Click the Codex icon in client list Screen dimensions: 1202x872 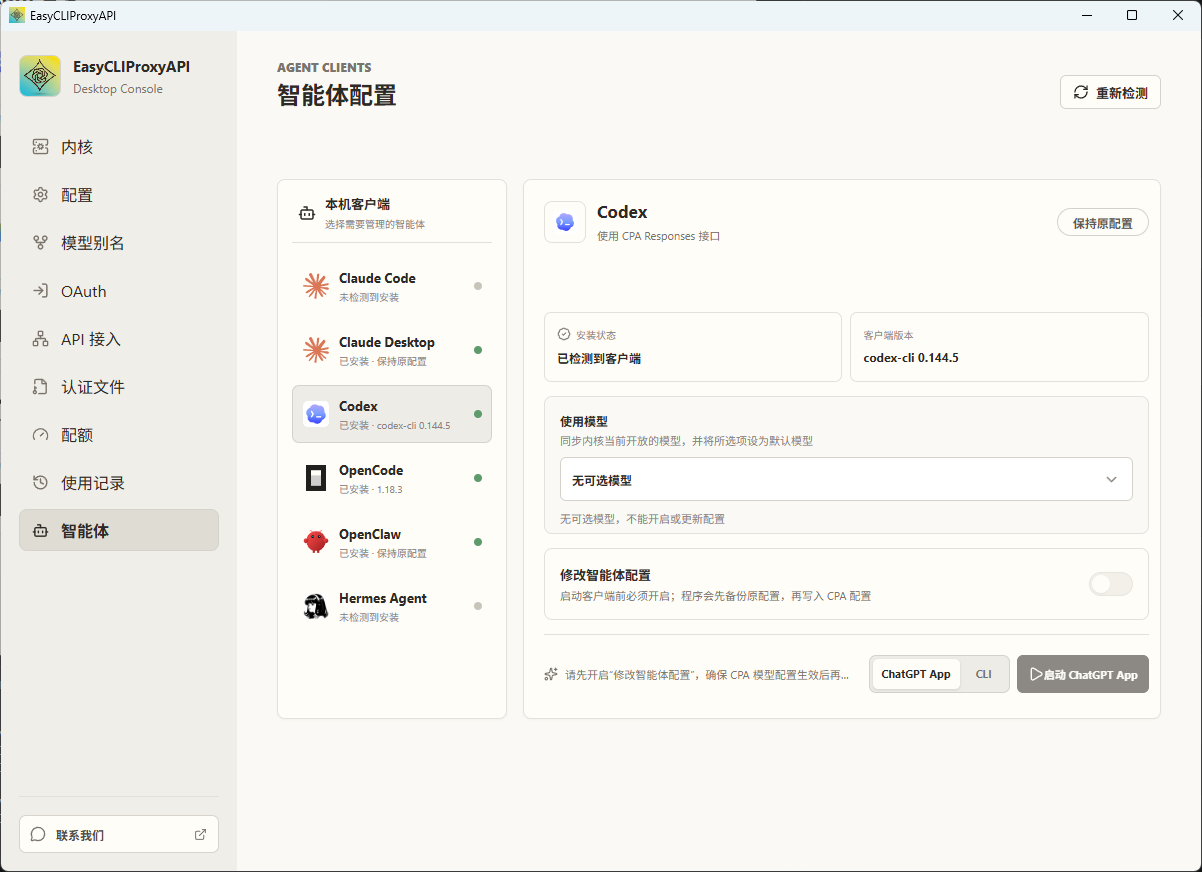point(316,414)
